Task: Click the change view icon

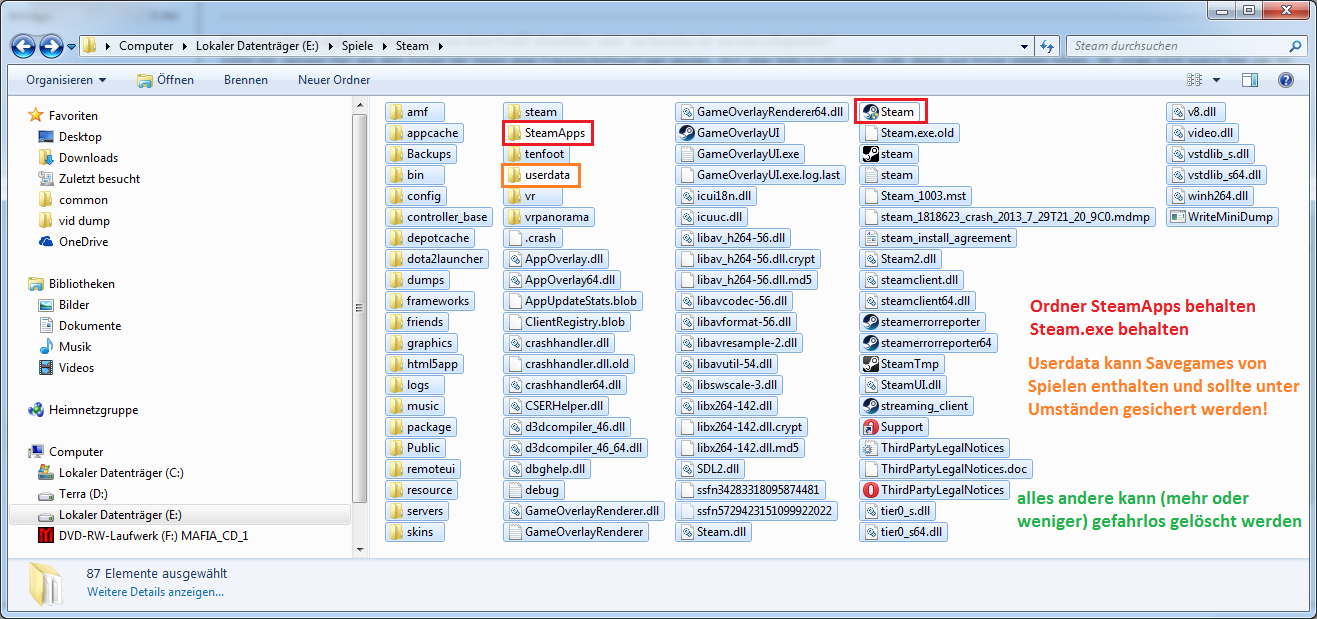Action: (x=1194, y=80)
